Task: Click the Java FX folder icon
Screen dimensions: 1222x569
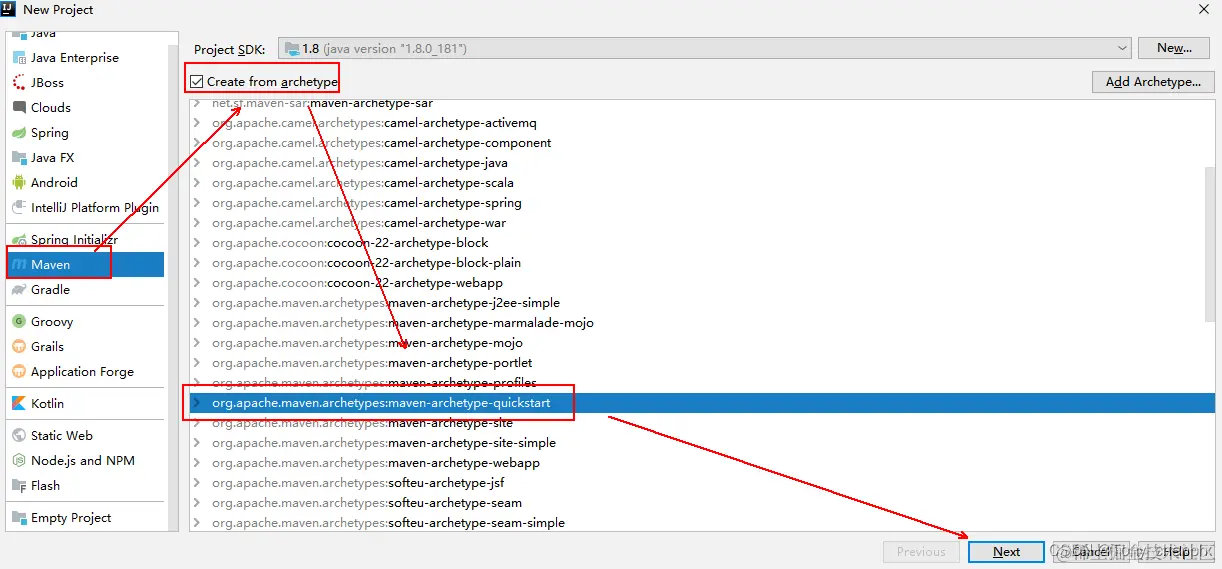Action: click(x=20, y=158)
